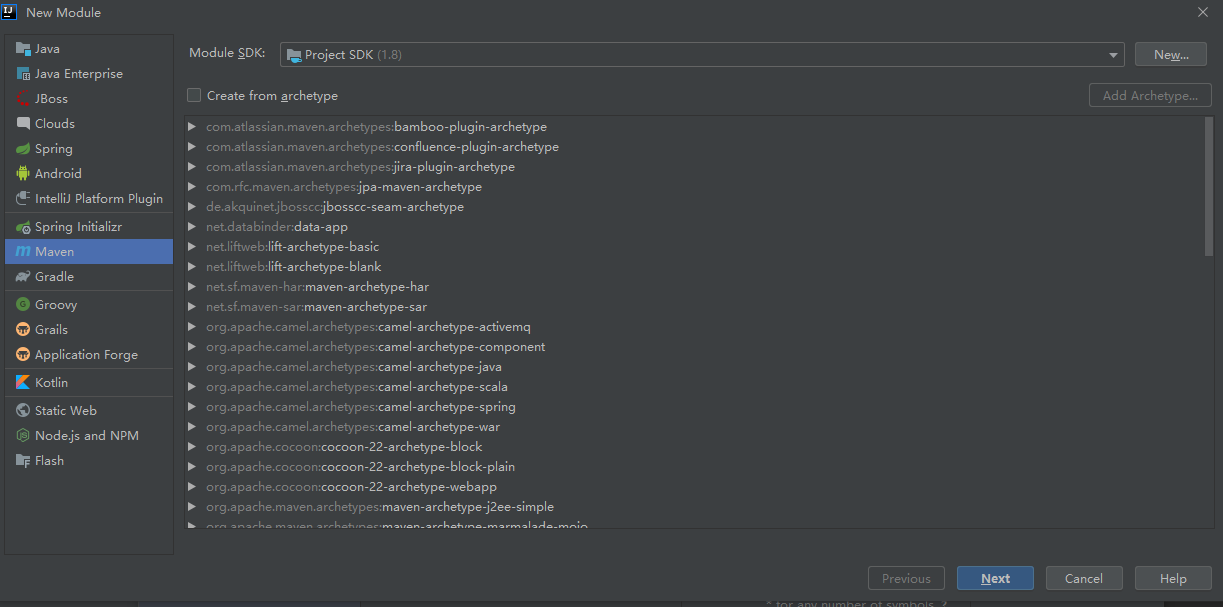Expand confluence-plugin-archetype node

(192, 147)
